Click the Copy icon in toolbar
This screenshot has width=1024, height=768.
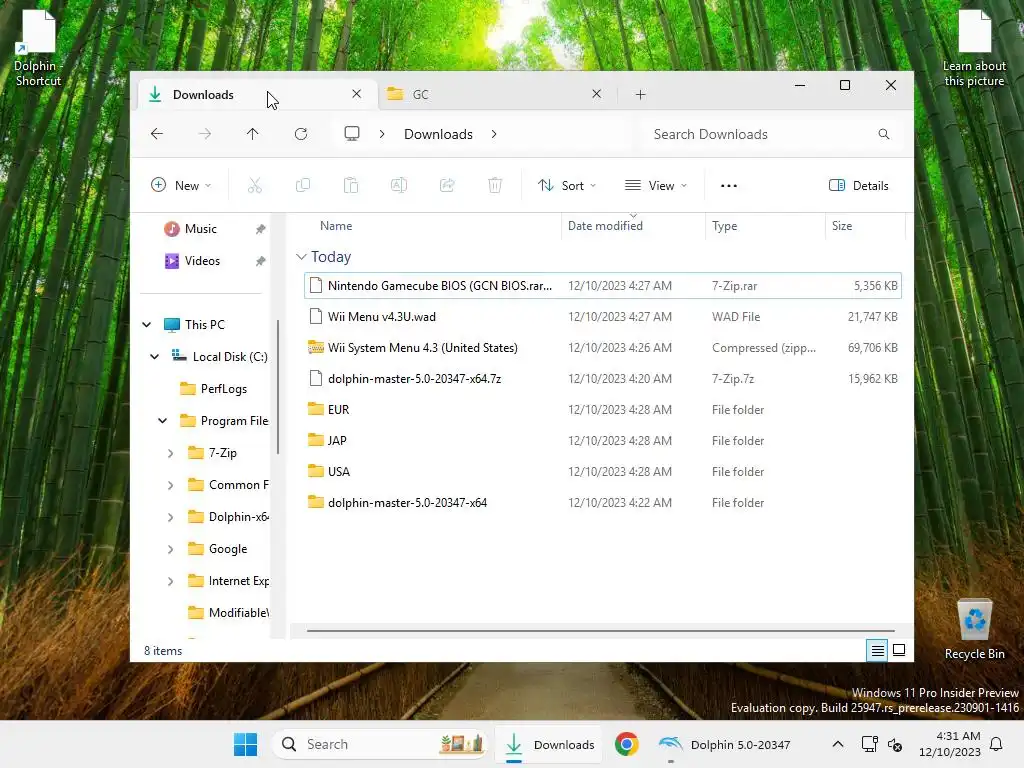pyautogui.click(x=303, y=185)
